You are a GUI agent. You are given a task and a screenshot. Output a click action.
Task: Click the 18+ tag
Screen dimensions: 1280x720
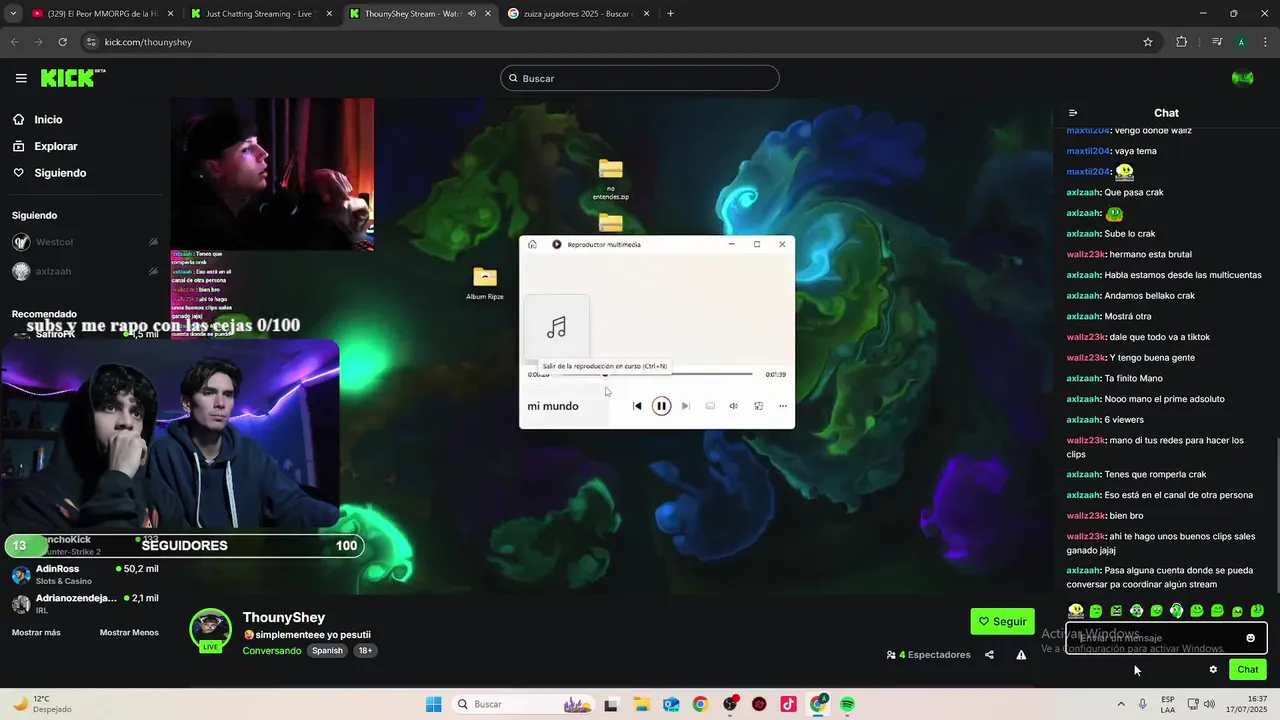(x=365, y=651)
